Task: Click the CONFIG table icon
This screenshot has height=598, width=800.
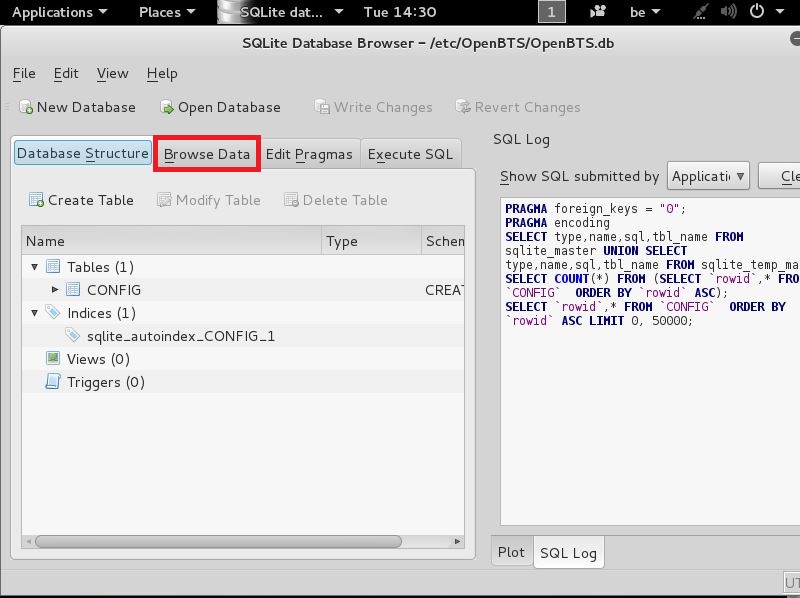Action: [x=73, y=289]
